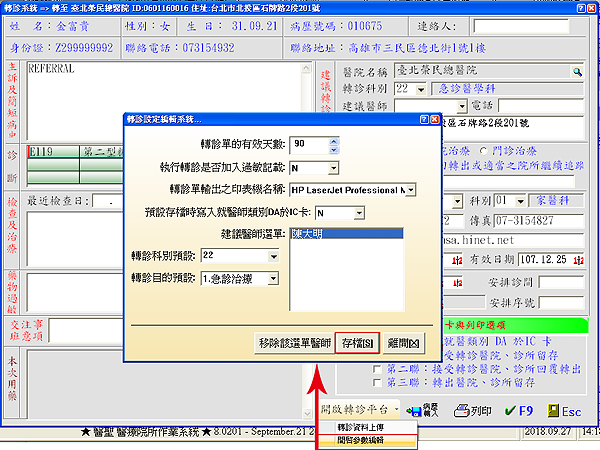The height and width of the screenshot is (450, 600).
Task: Click the 移除該選單醫師 button
Action: [x=293, y=342]
